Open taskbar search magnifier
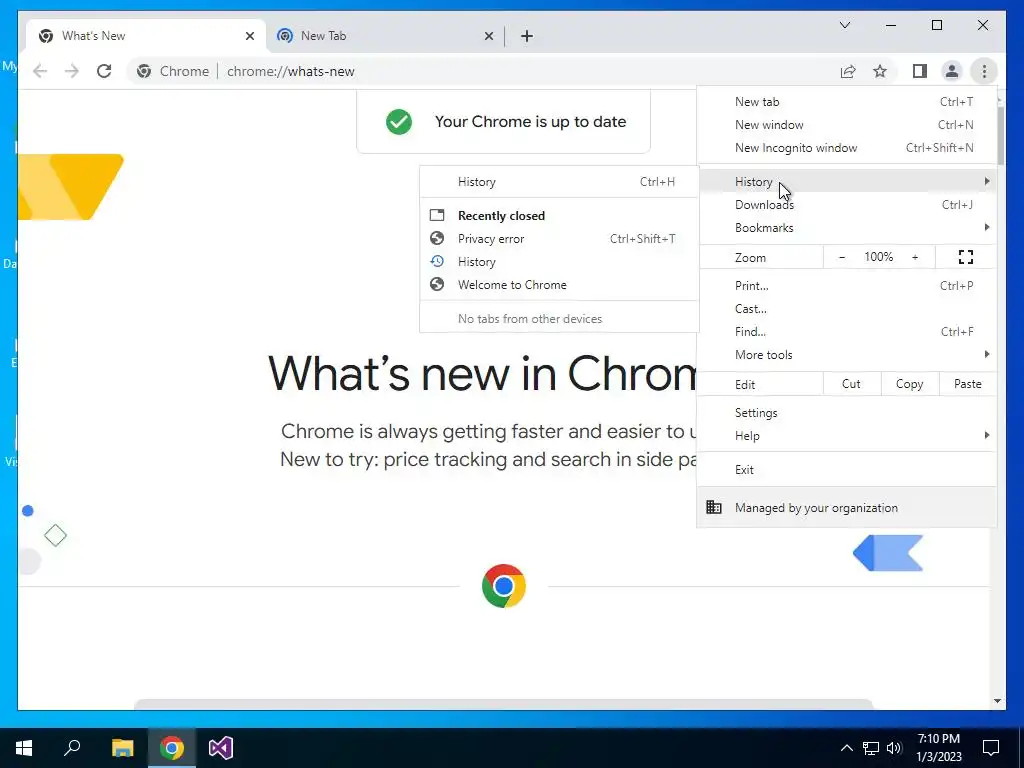Viewport: 1024px width, 768px height. pyautogui.click(x=72, y=747)
